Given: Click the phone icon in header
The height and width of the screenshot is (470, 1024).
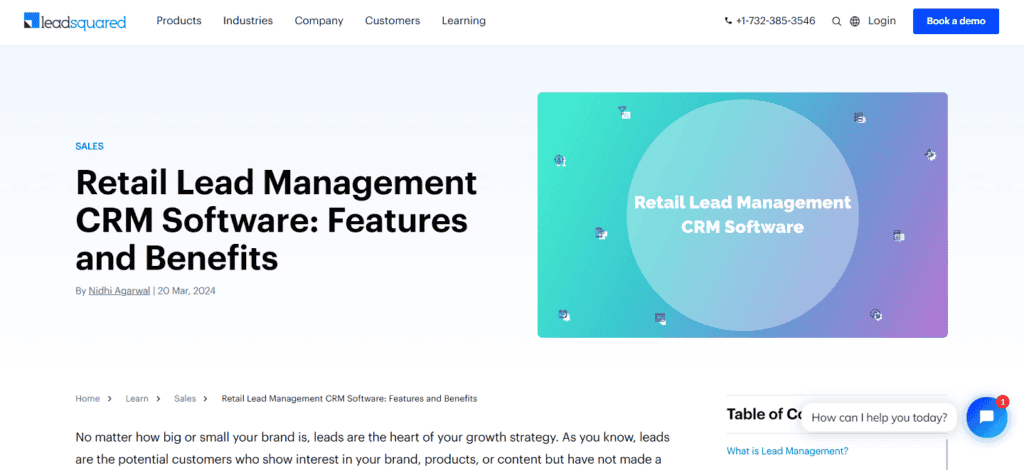Looking at the screenshot, I should click(728, 21).
